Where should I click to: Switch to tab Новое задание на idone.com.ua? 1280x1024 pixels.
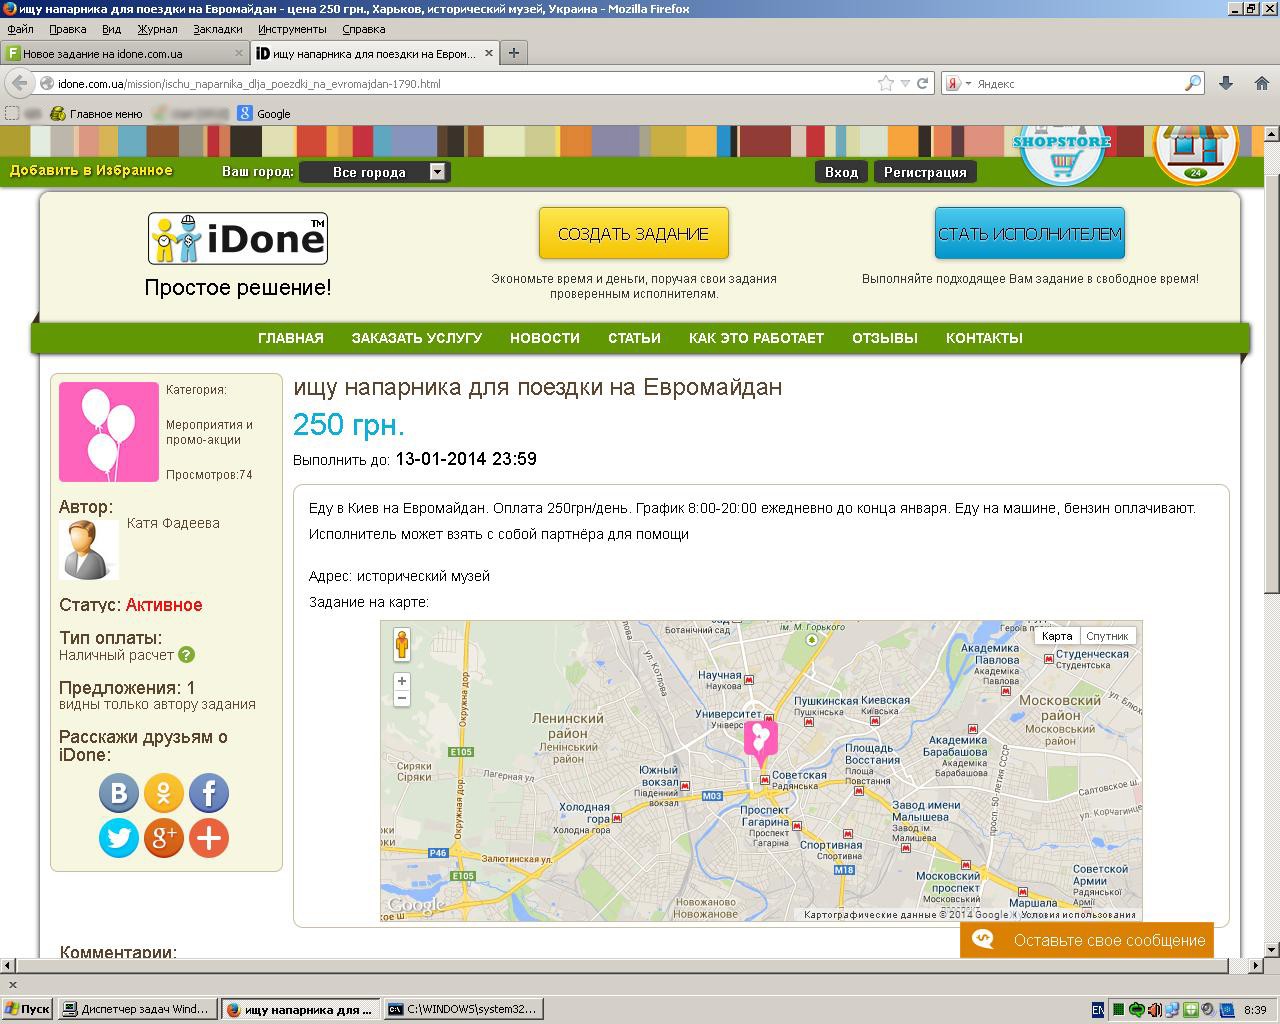pos(122,53)
